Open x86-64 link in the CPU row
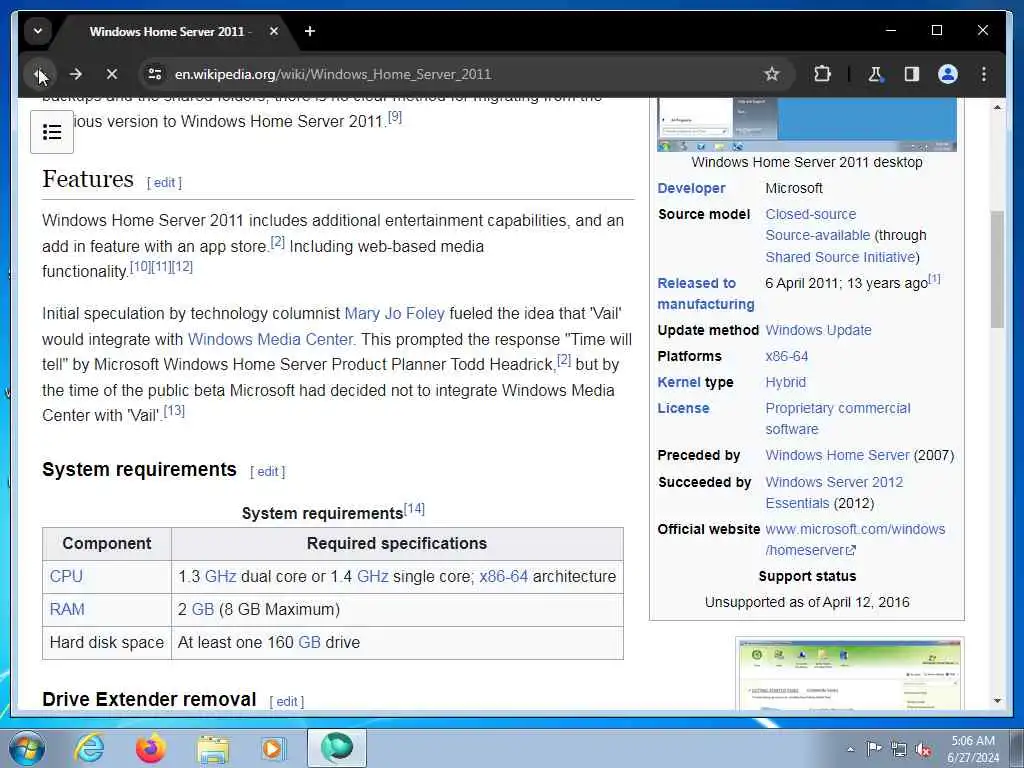Screen dimensions: 1024x768 [504, 577]
